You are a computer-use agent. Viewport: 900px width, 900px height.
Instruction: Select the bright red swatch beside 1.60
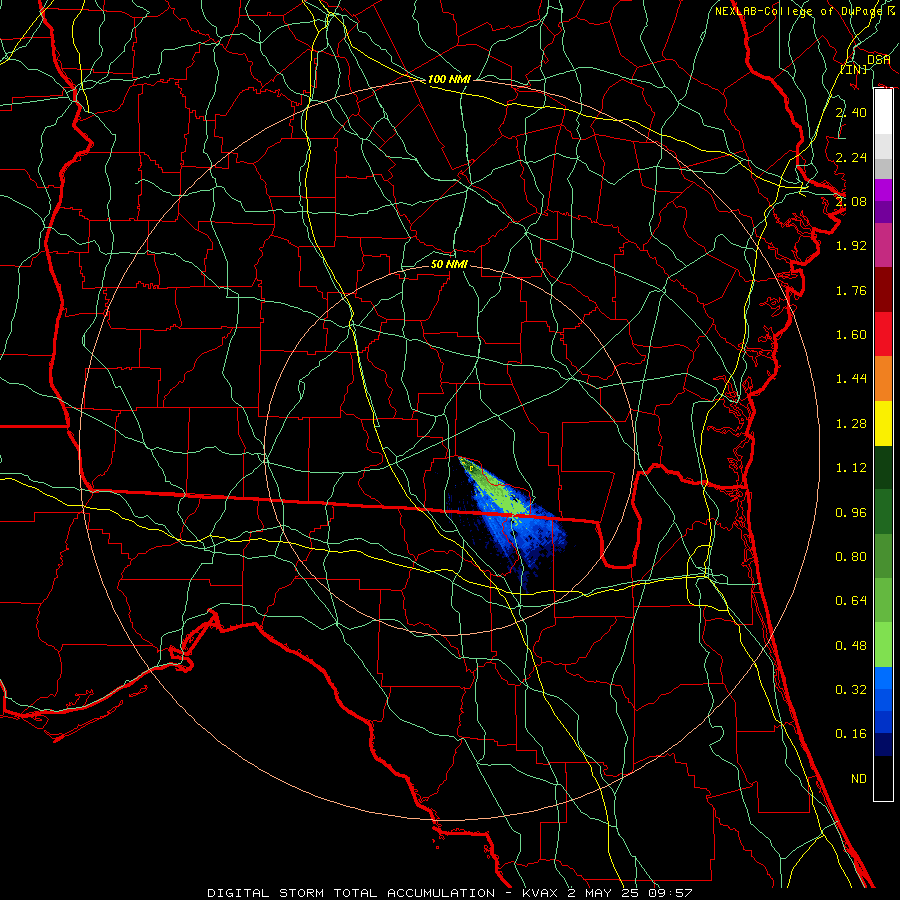(883, 334)
